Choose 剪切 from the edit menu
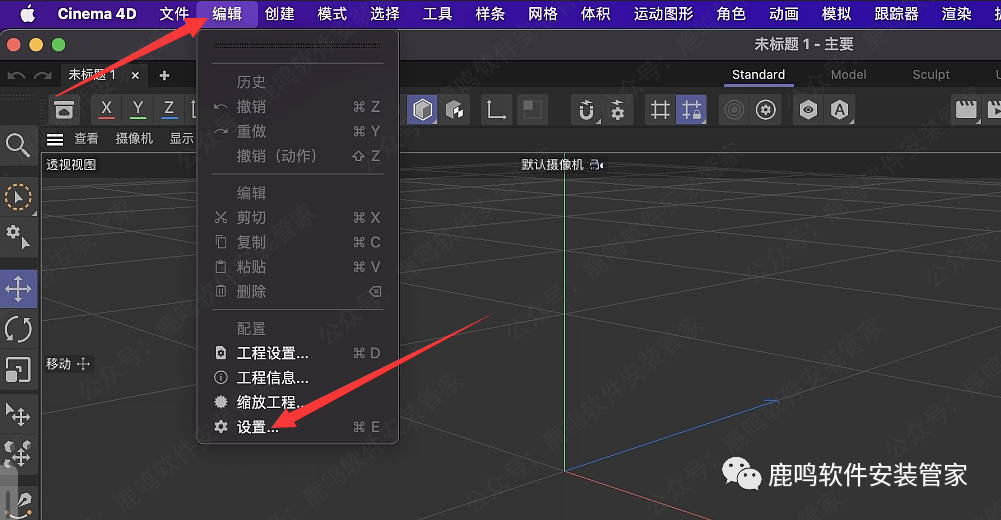This screenshot has height=520, width=1001. [x=297, y=218]
